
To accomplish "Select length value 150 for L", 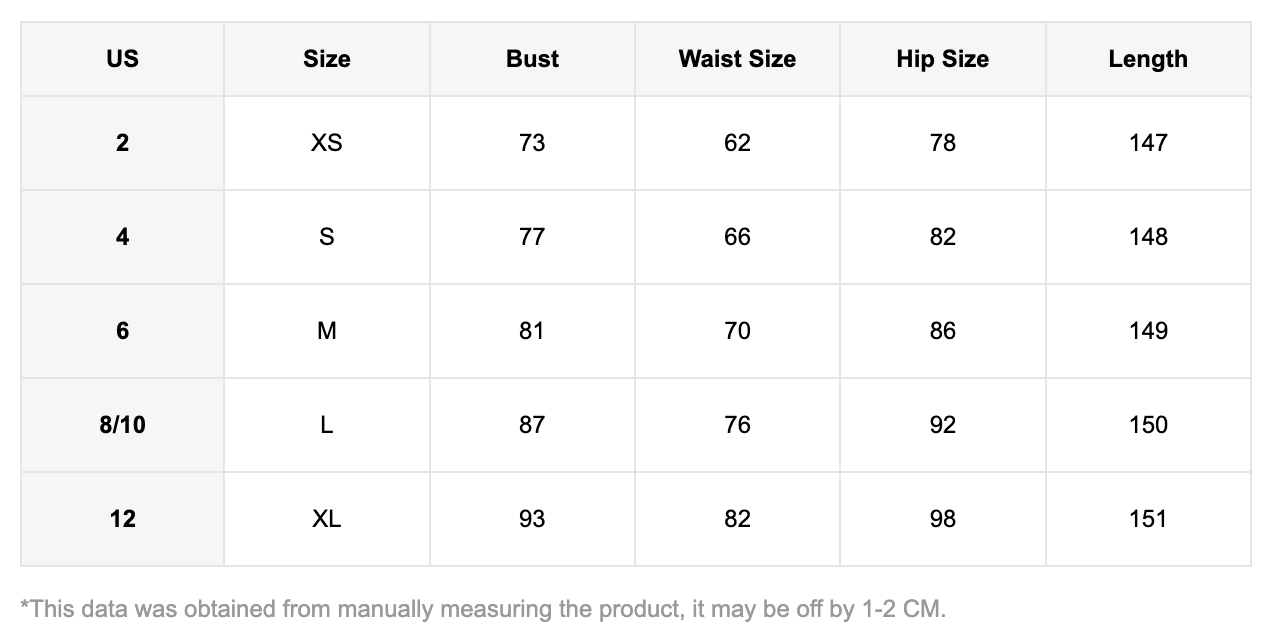I will tap(1148, 425).
